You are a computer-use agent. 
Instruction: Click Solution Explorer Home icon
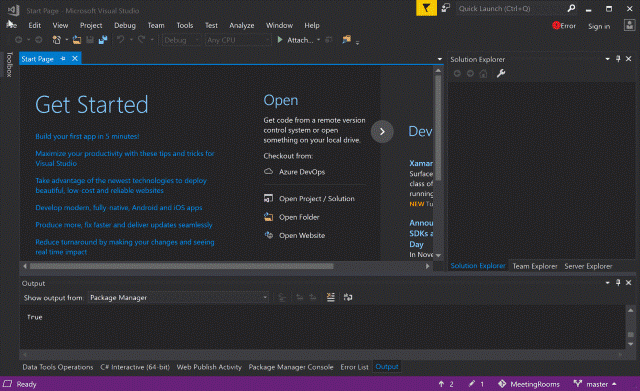click(x=483, y=73)
